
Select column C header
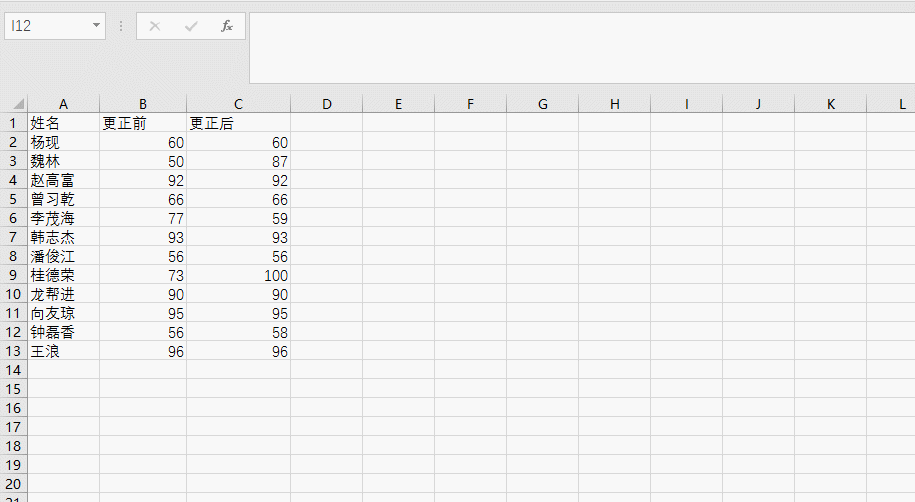point(238,104)
